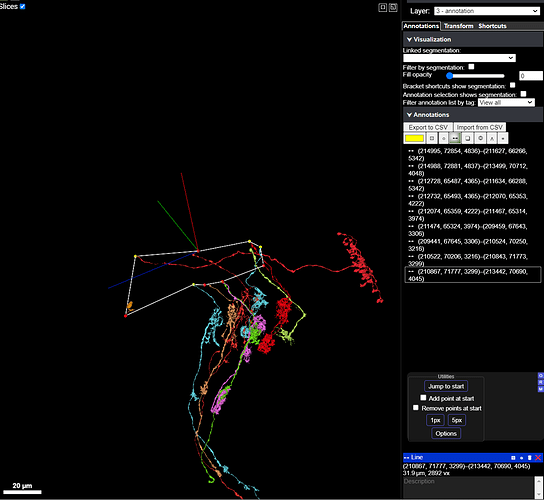Close the Line details panel with red X
544x500 pixels.
[x=538, y=458]
